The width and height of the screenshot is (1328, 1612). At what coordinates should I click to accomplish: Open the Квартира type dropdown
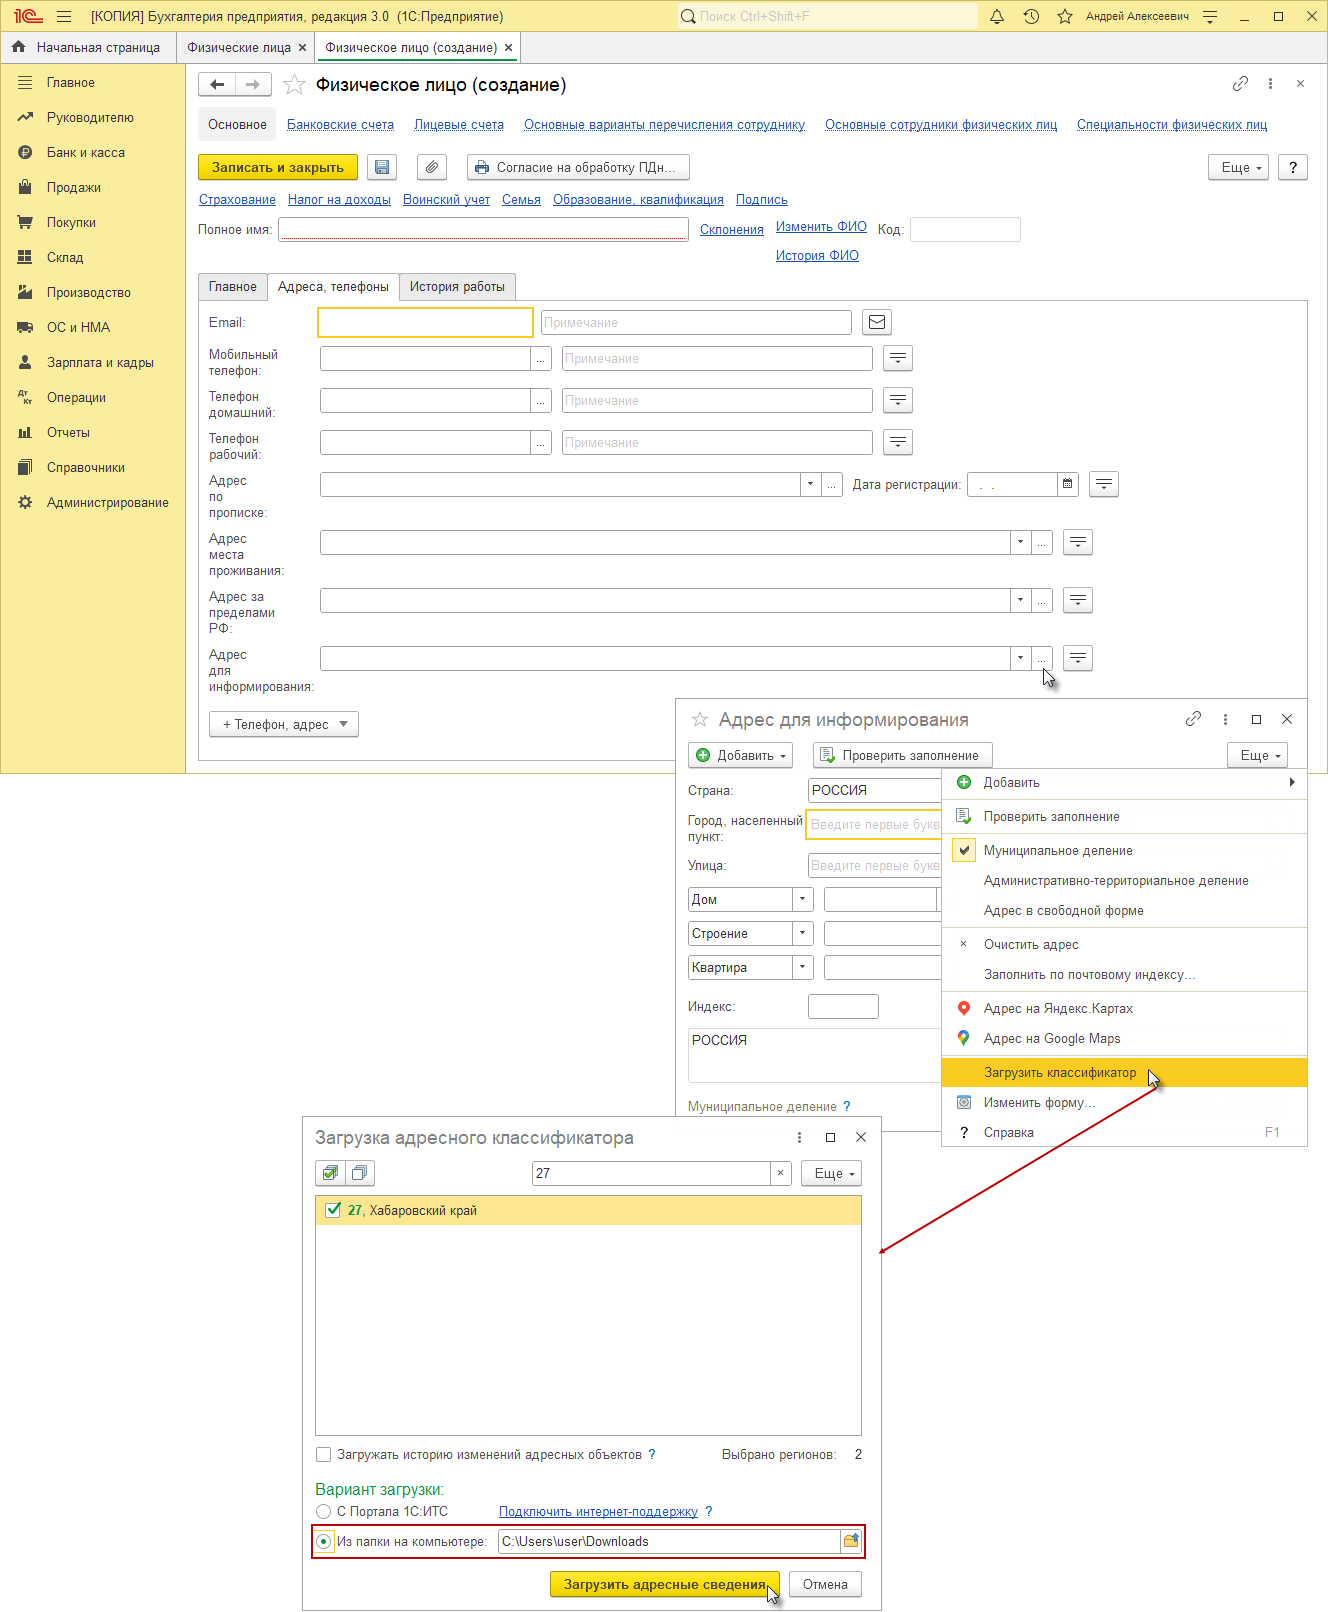click(x=802, y=967)
